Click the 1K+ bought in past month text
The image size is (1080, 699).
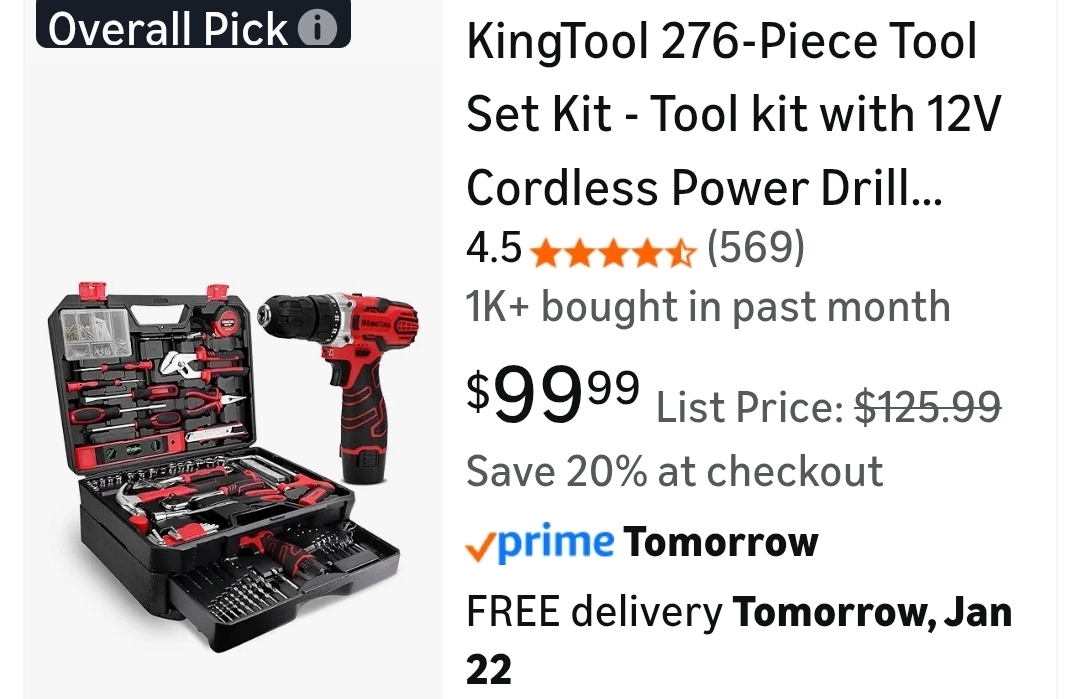point(708,306)
